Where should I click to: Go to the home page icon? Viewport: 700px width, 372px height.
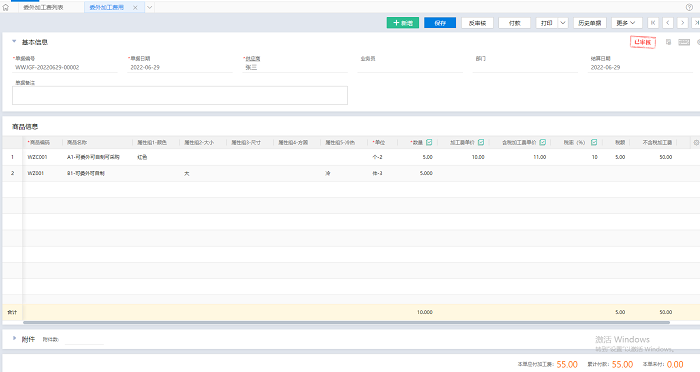coord(6,7)
